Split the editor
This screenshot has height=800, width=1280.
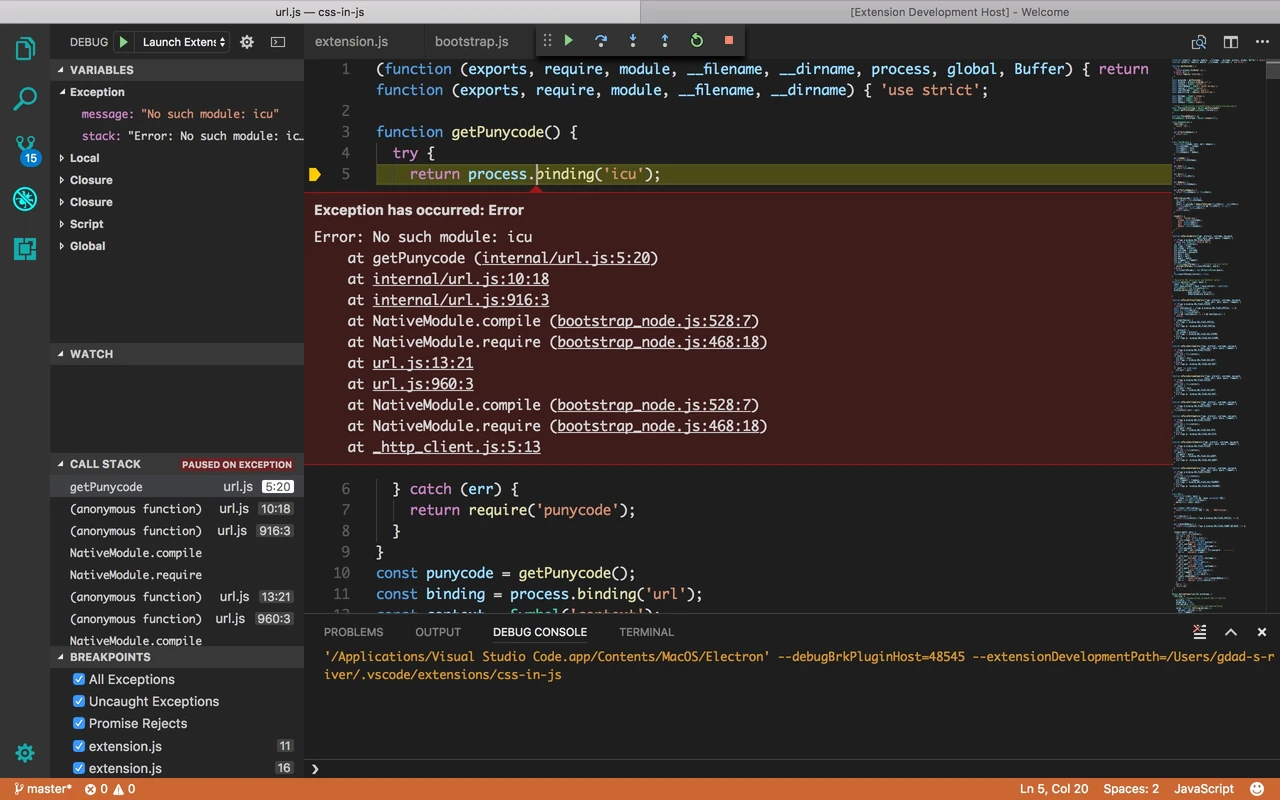(x=1231, y=42)
